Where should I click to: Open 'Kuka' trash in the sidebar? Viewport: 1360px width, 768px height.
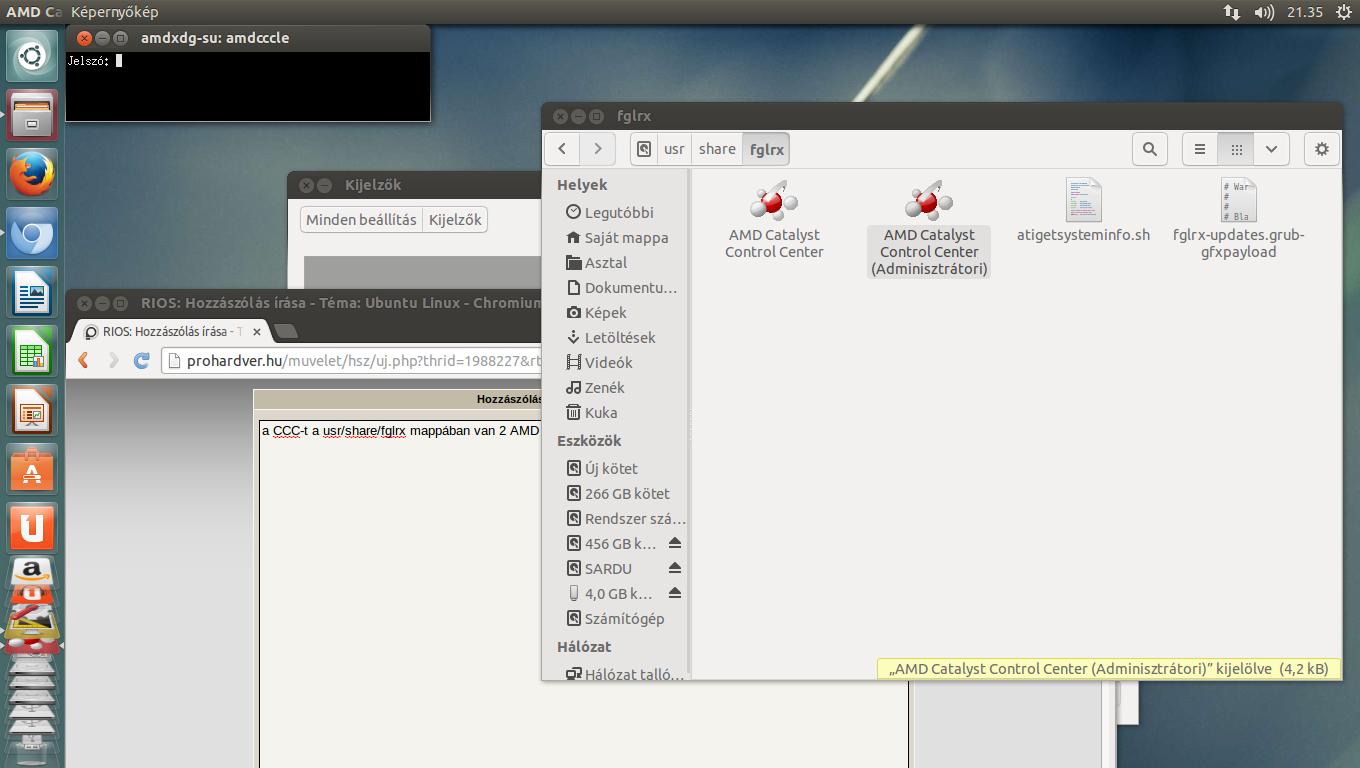point(592,412)
